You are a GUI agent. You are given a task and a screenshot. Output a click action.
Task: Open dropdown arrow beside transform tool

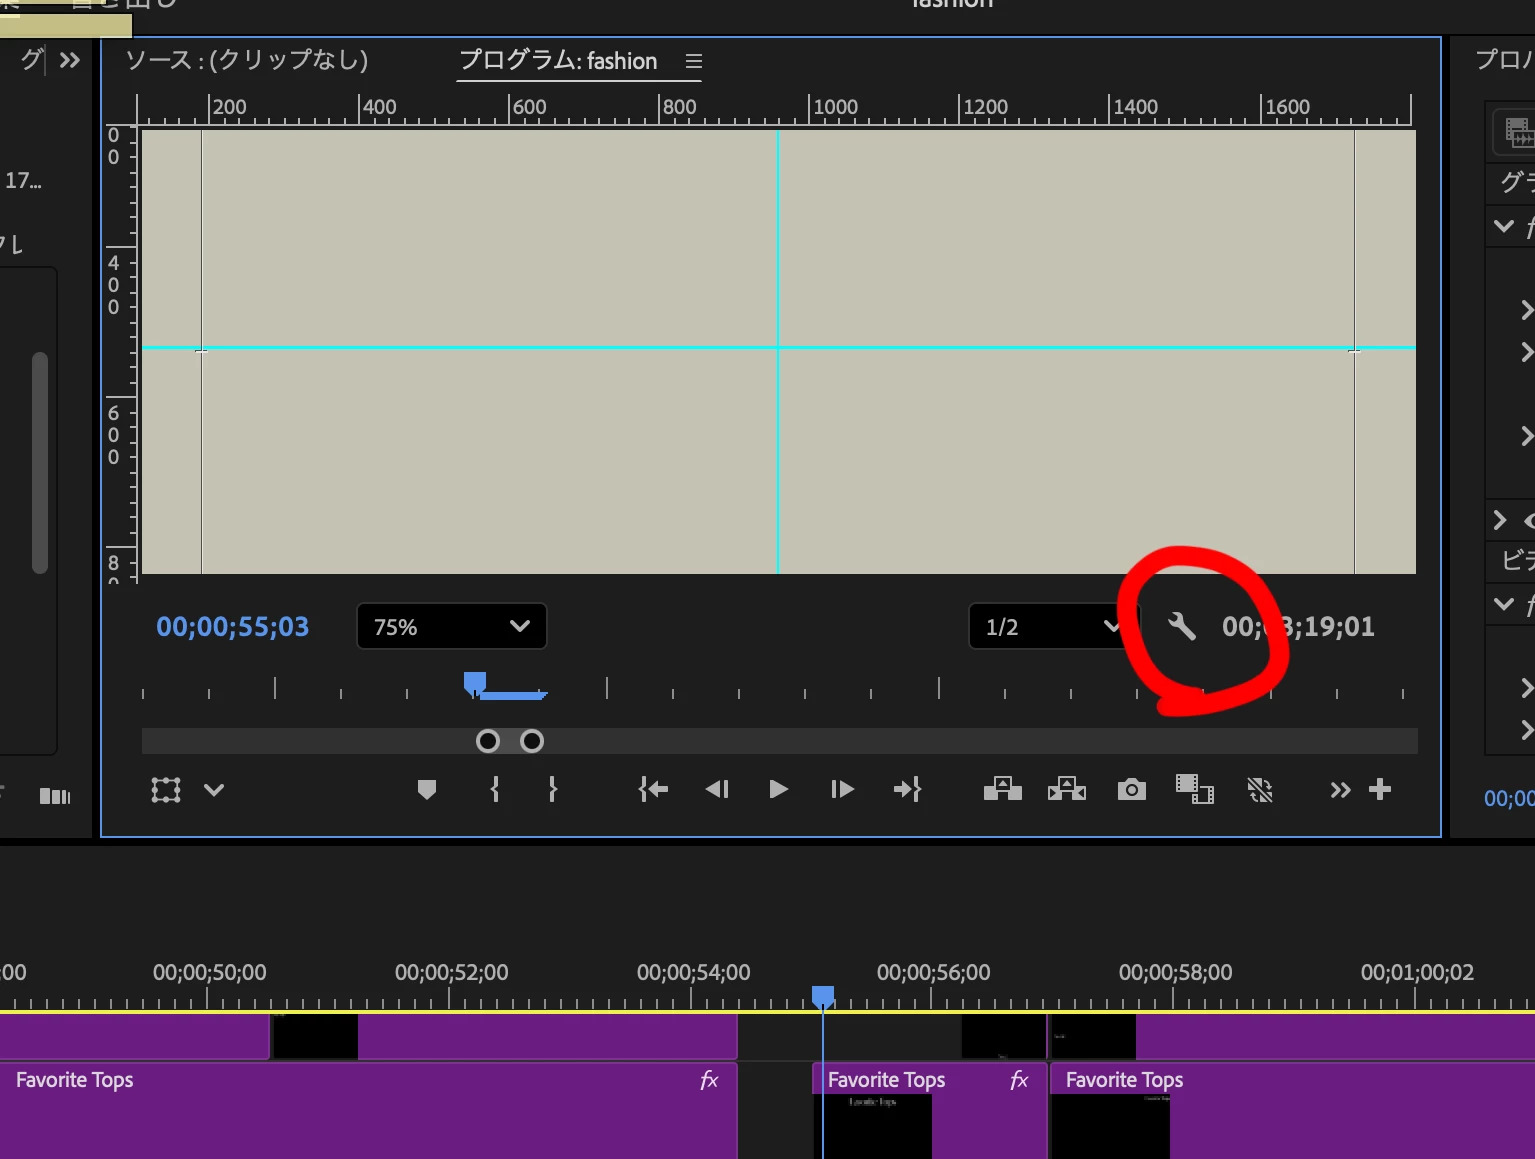[214, 790]
